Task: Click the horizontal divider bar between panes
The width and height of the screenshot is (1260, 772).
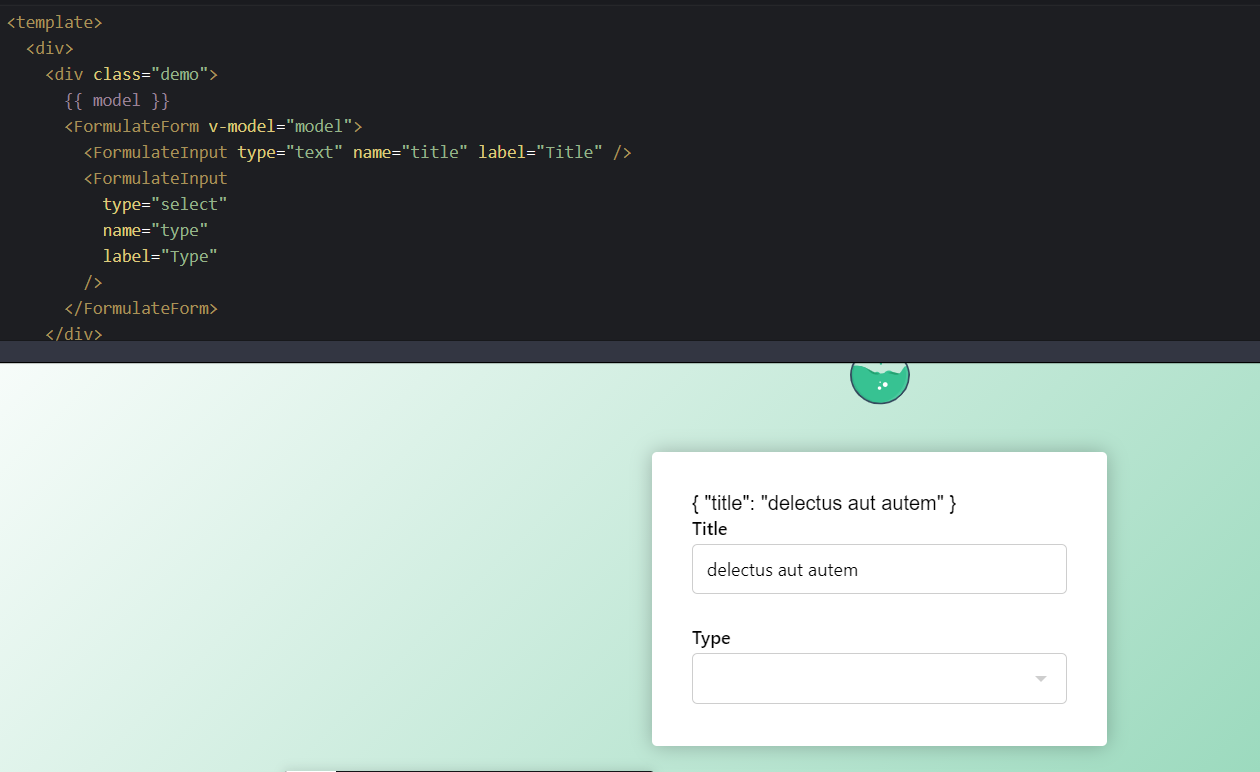Action: coord(630,351)
